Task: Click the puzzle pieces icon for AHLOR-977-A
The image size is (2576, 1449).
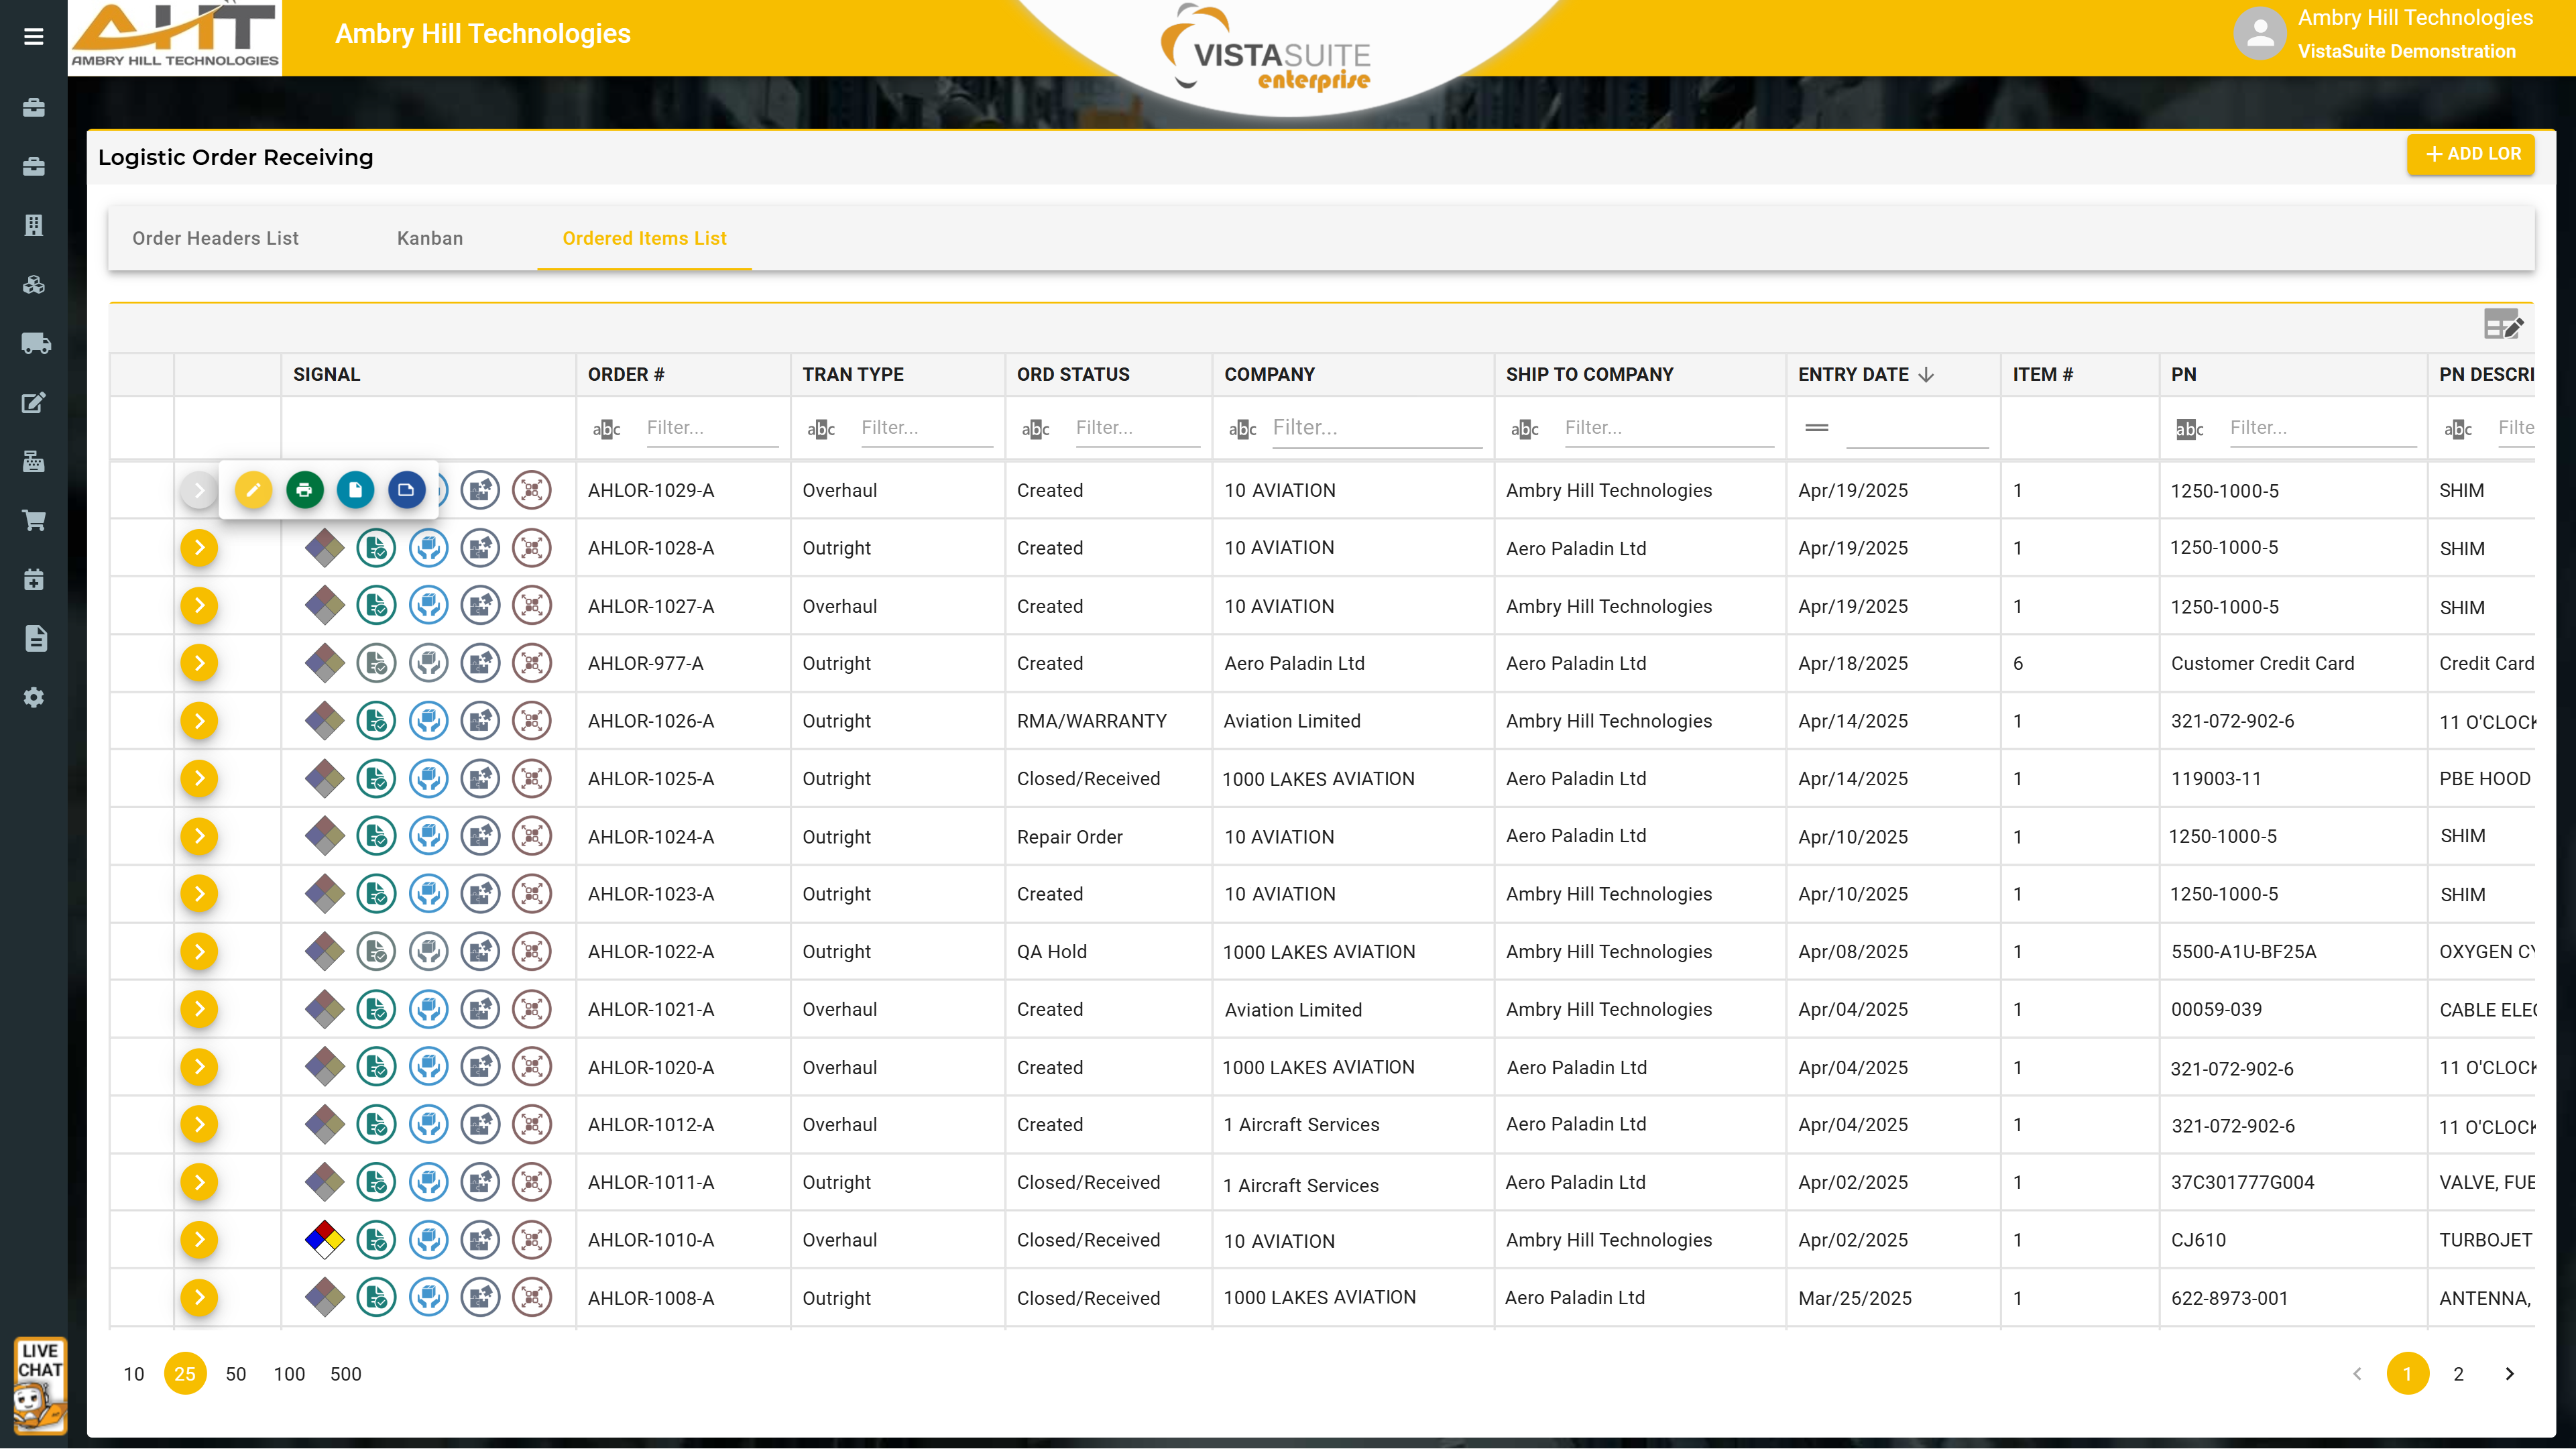Action: point(480,663)
